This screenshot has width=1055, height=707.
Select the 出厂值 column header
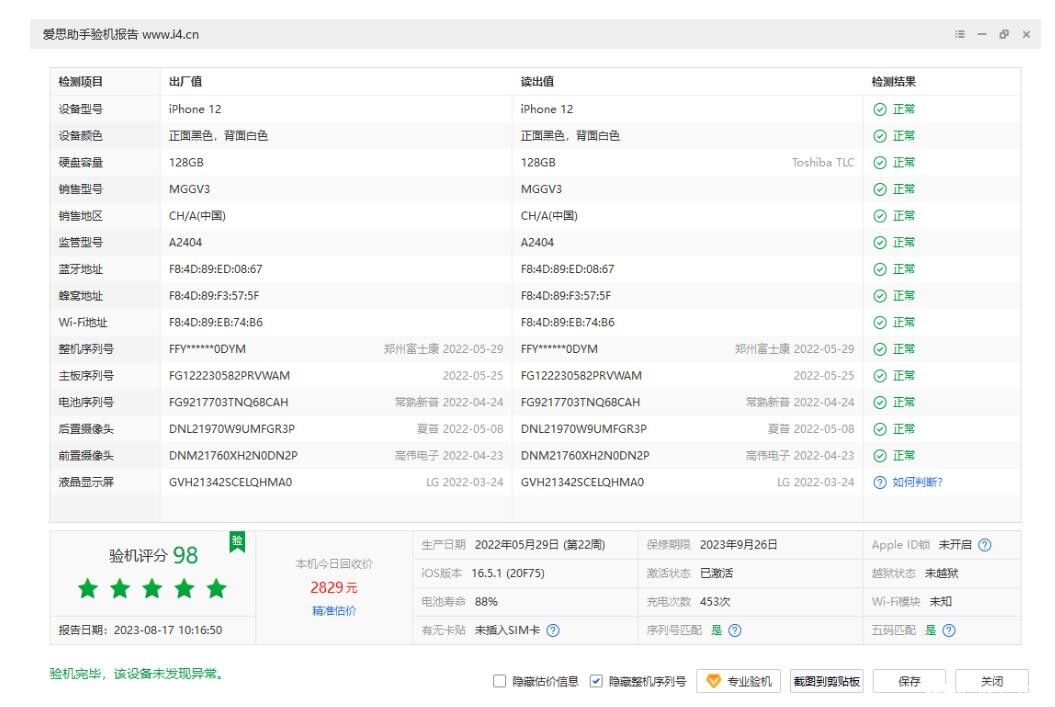pos(185,82)
